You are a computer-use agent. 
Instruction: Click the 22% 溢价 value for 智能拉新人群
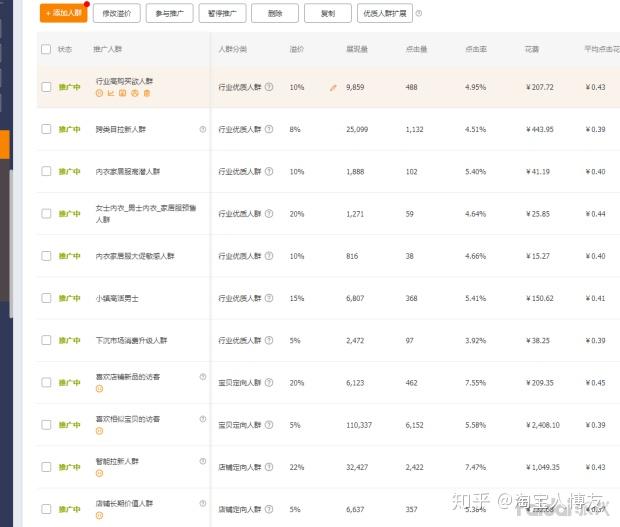coord(297,467)
